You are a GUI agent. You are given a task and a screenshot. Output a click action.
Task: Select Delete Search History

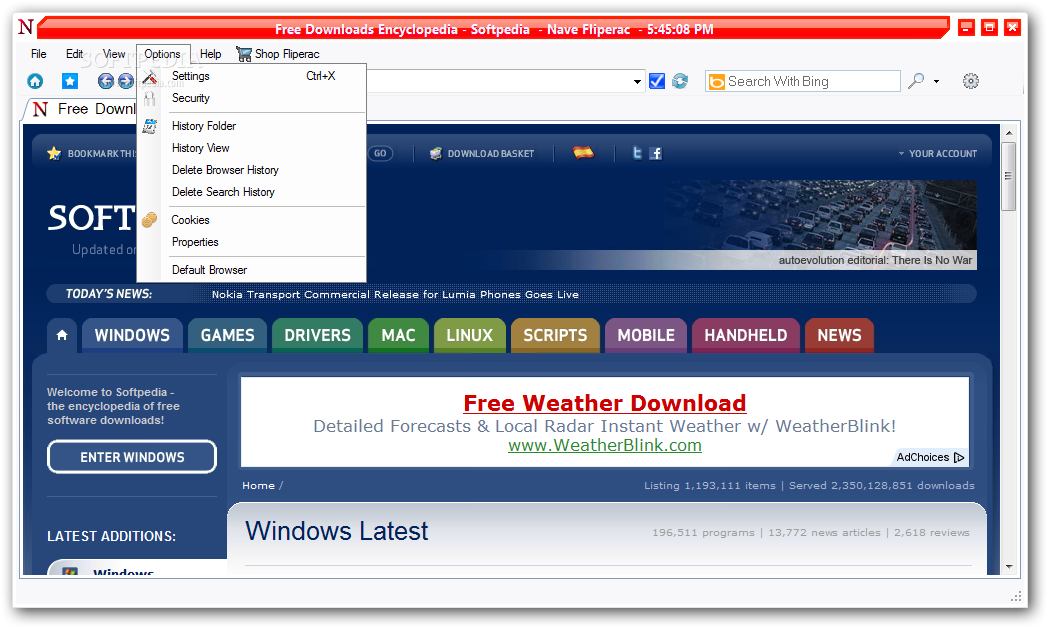(x=251, y=192)
